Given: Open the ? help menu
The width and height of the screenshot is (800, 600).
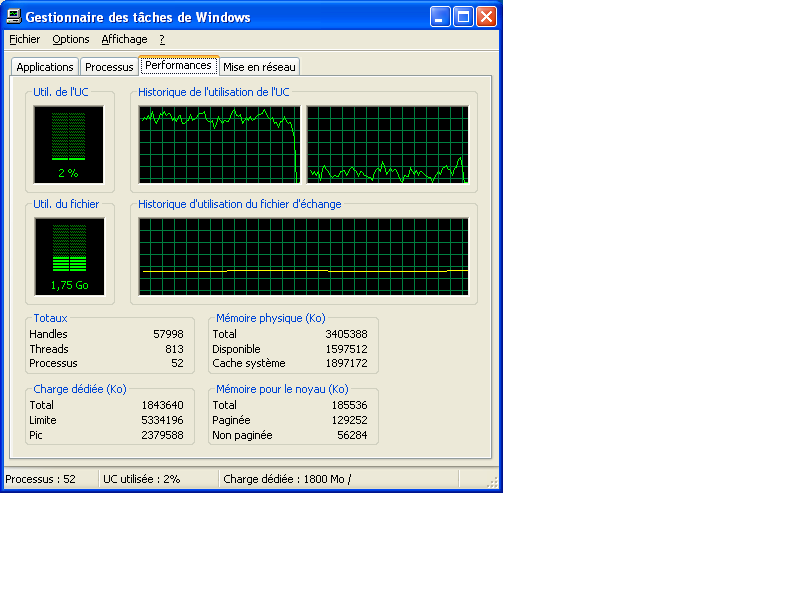Looking at the screenshot, I should [162, 39].
